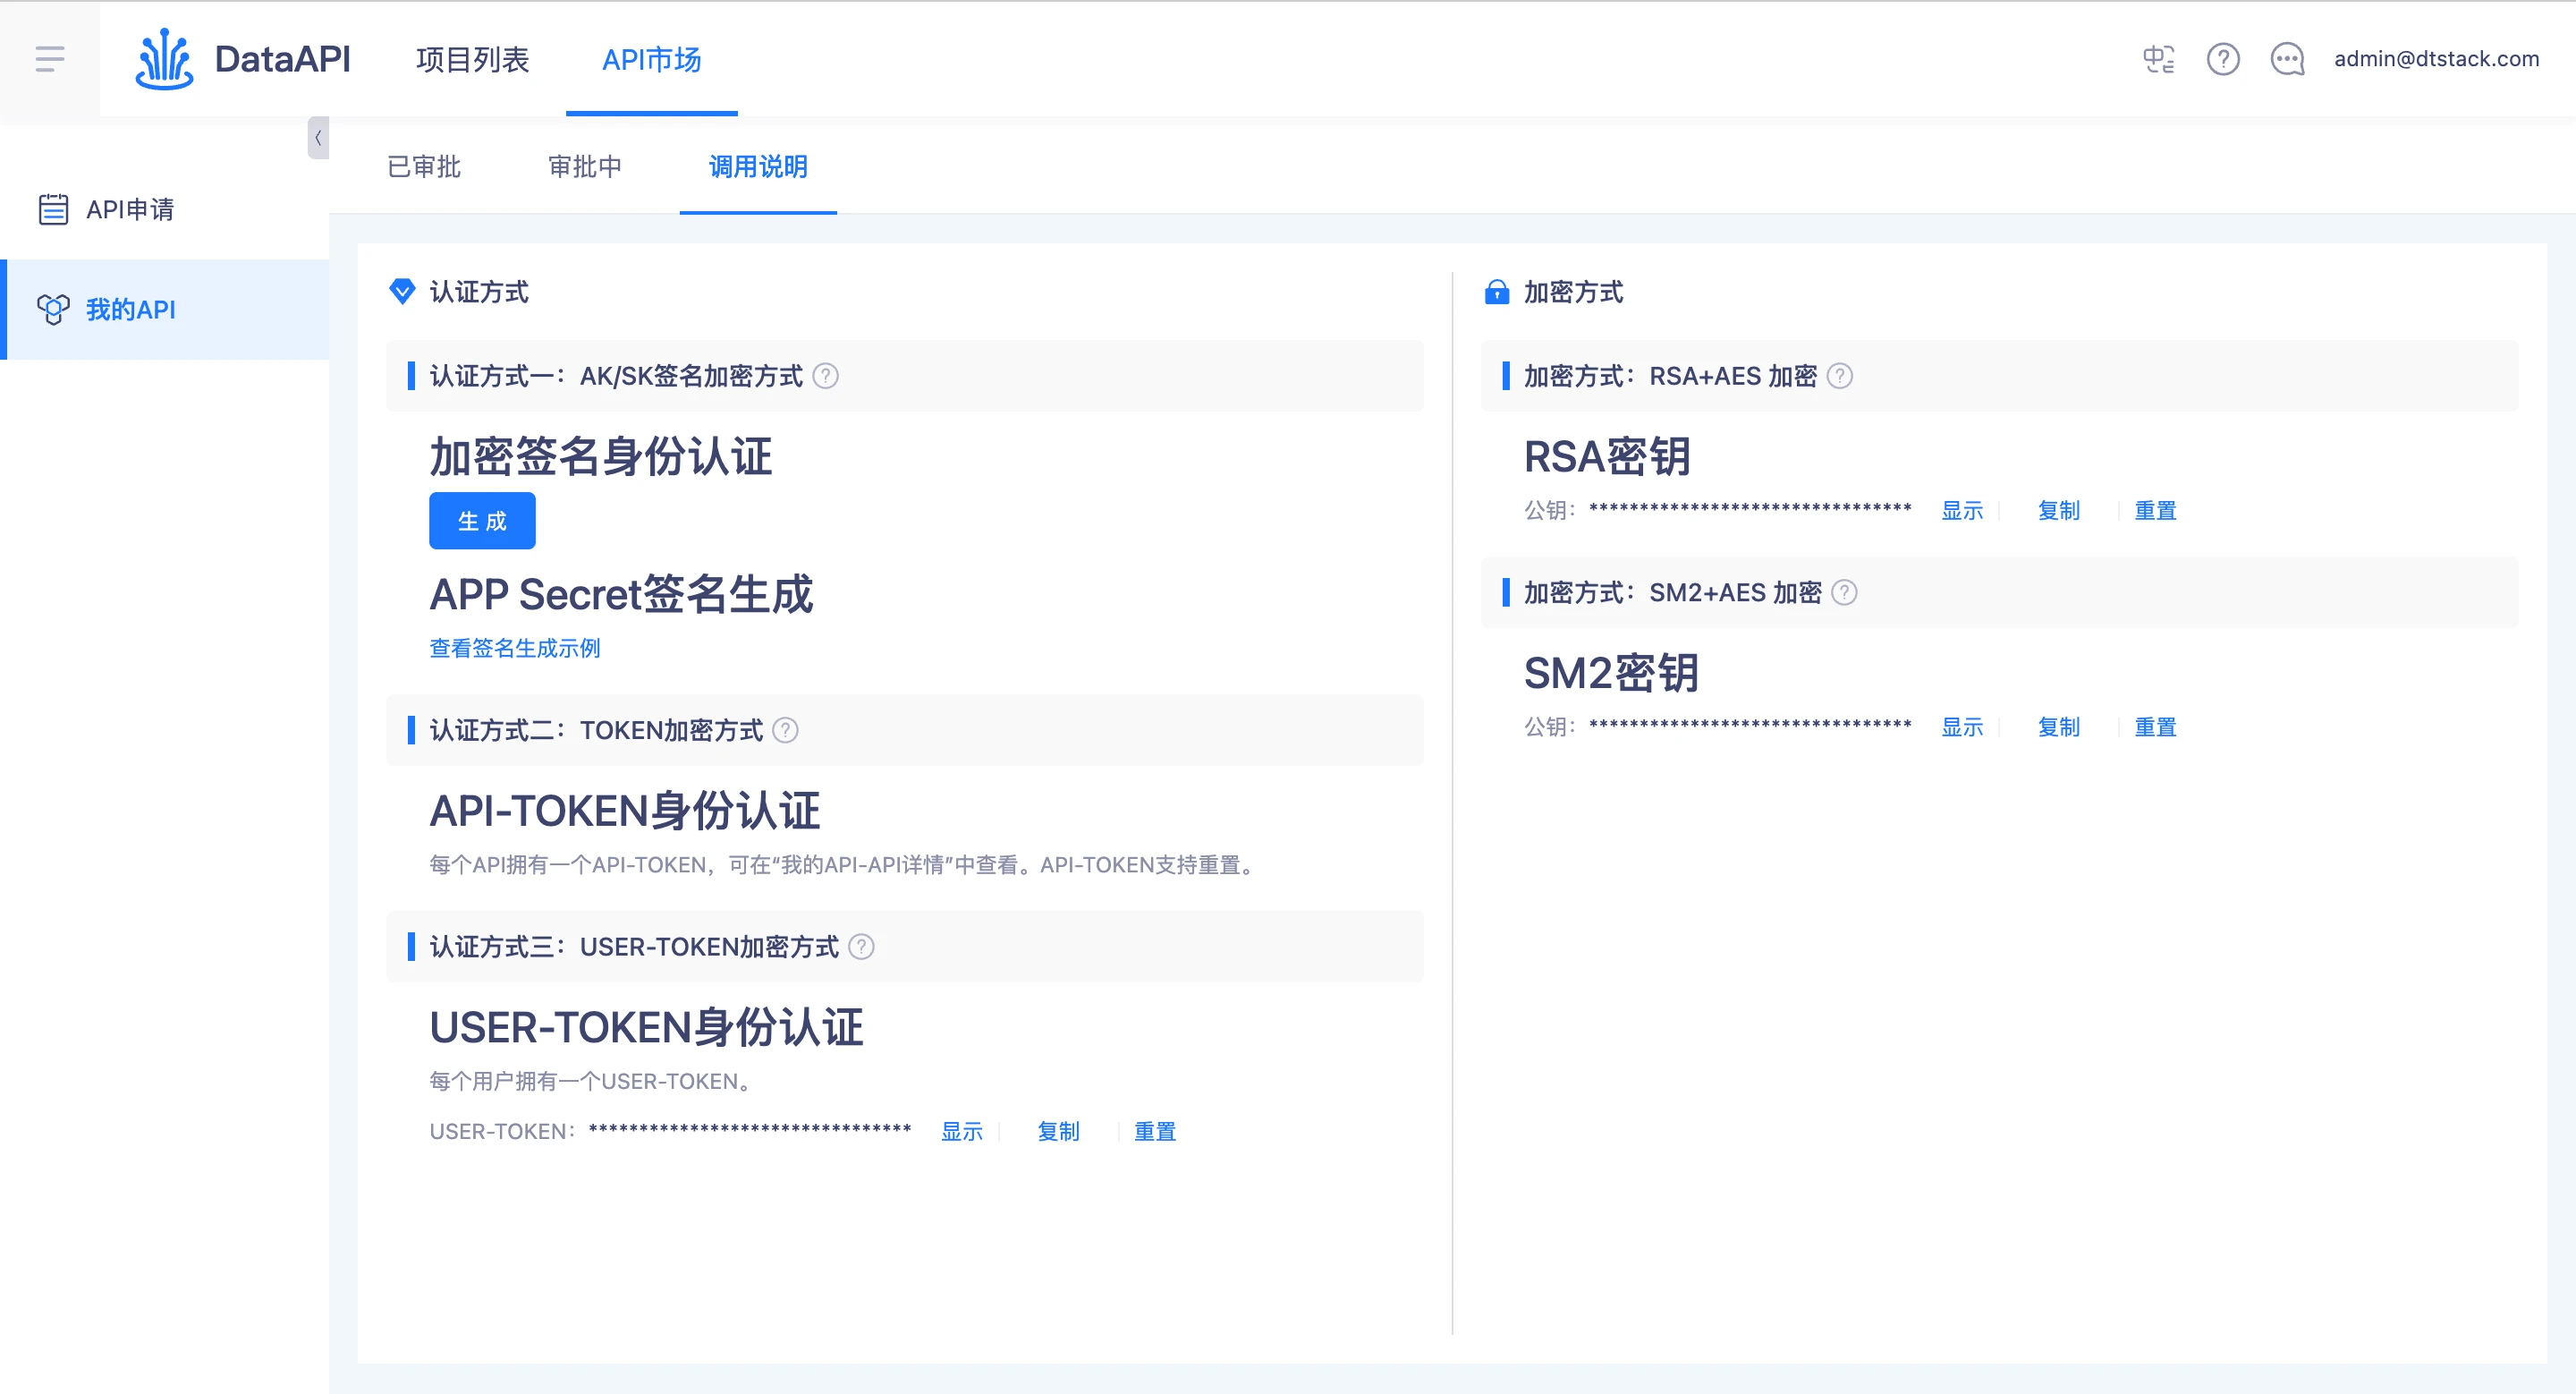Open the 项目列表 top menu

[472, 59]
